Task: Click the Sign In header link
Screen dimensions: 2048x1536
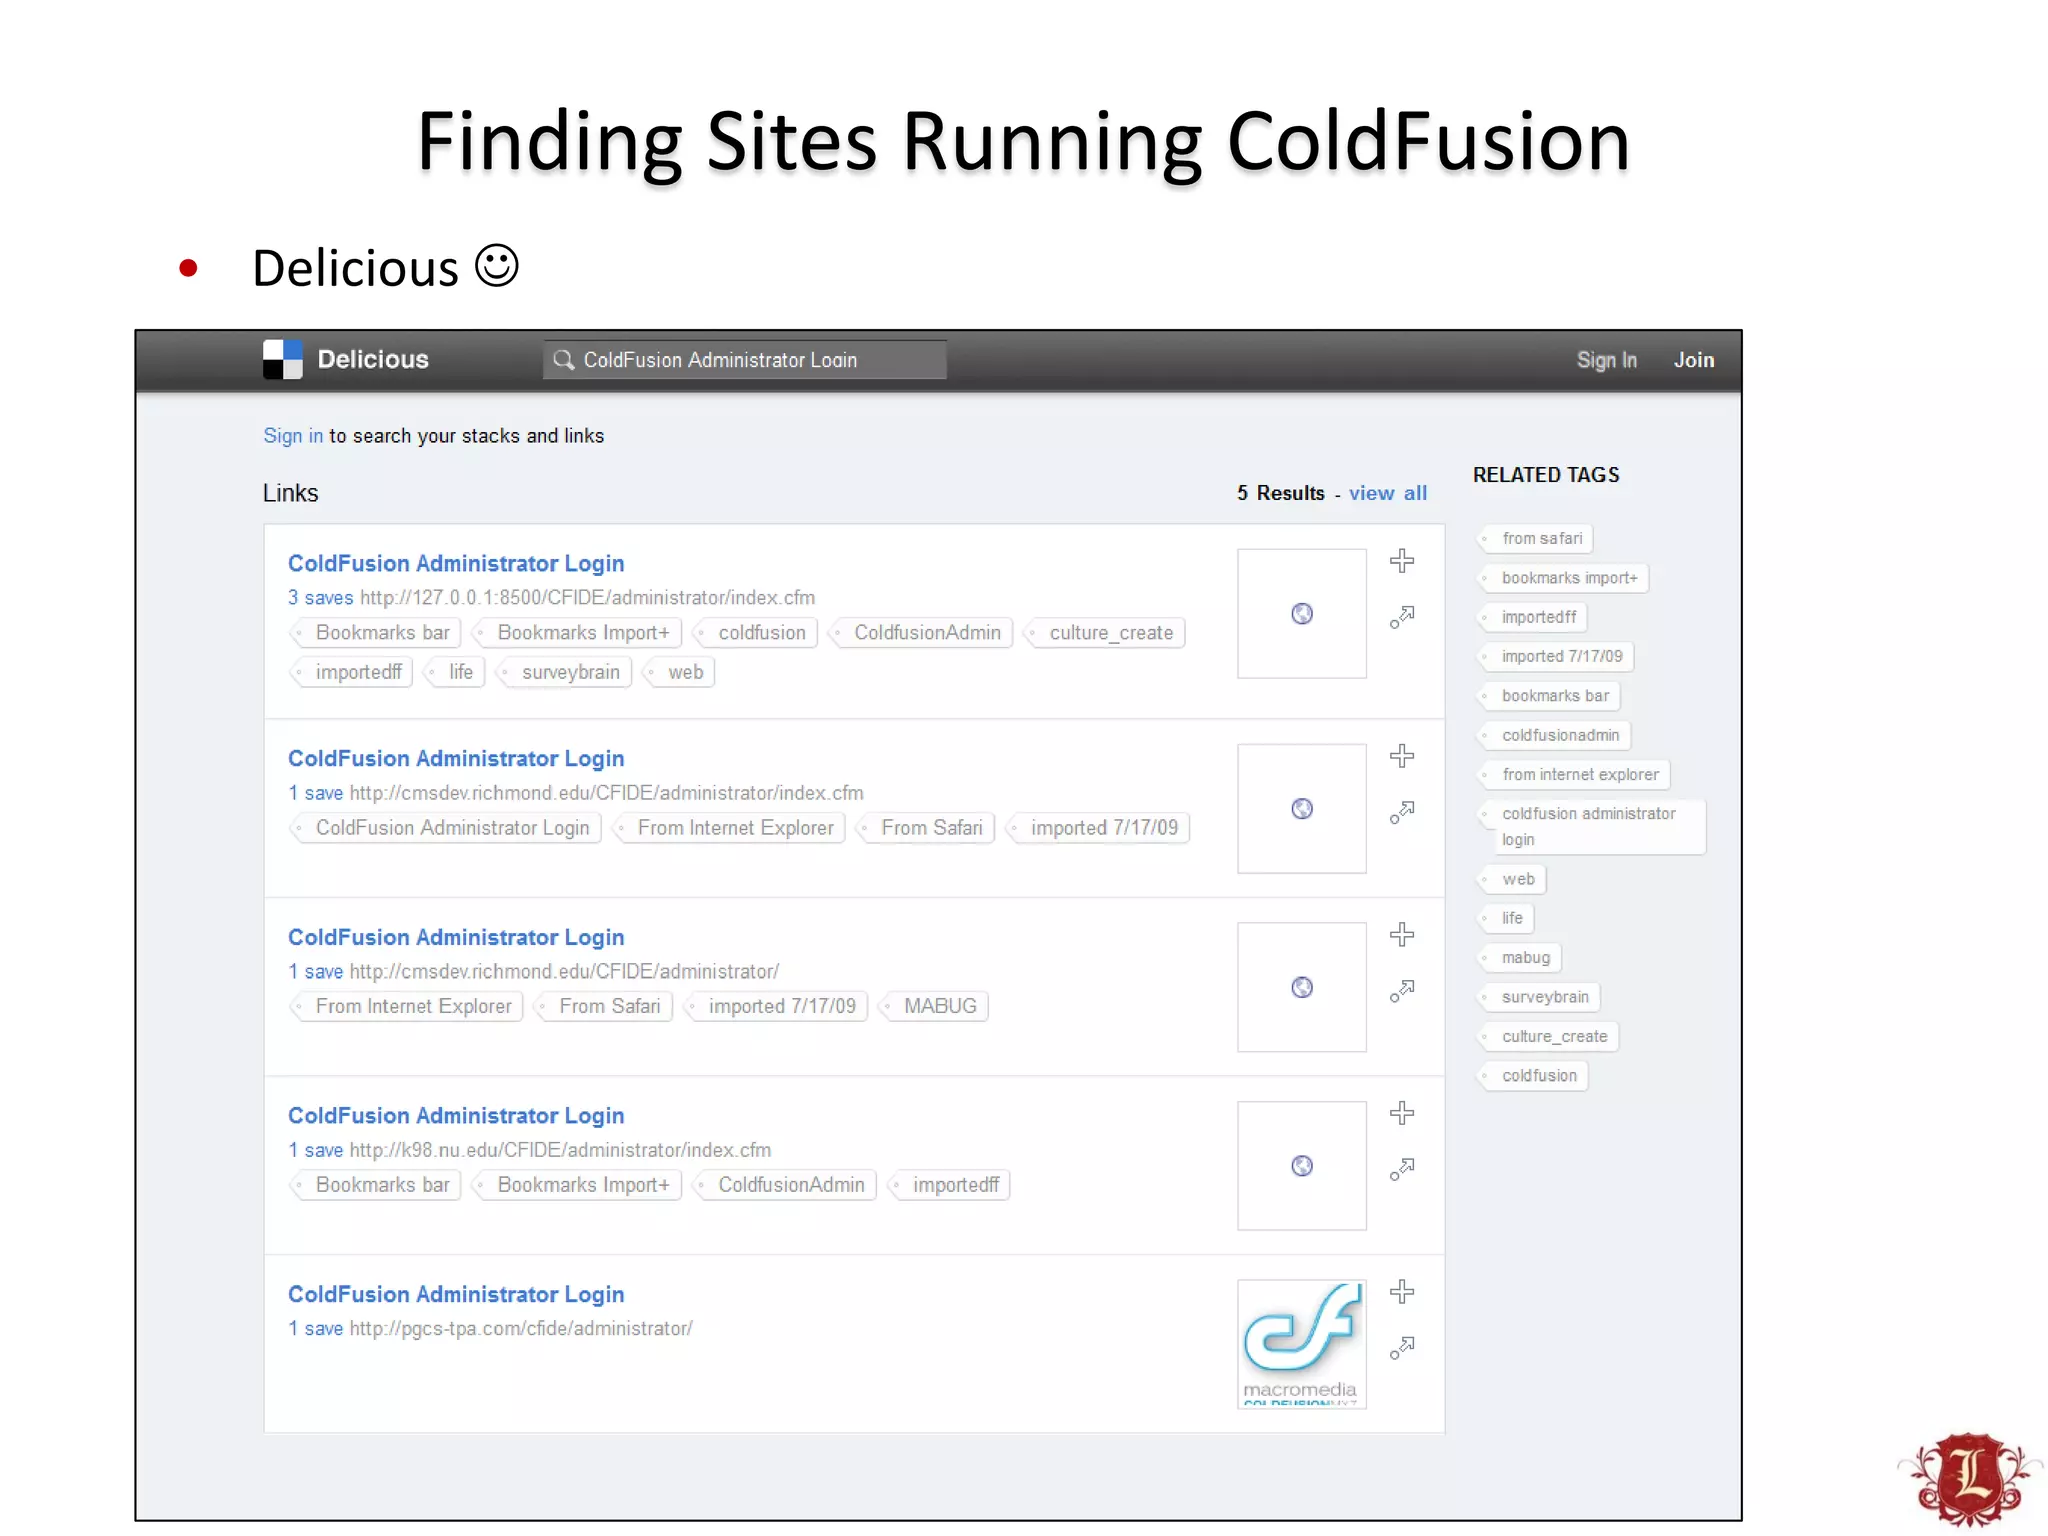Action: (1607, 360)
